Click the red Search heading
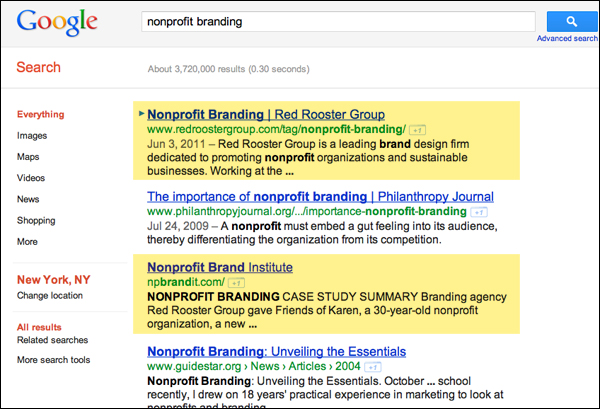The width and height of the screenshot is (600, 409). pyautogui.click(x=38, y=67)
